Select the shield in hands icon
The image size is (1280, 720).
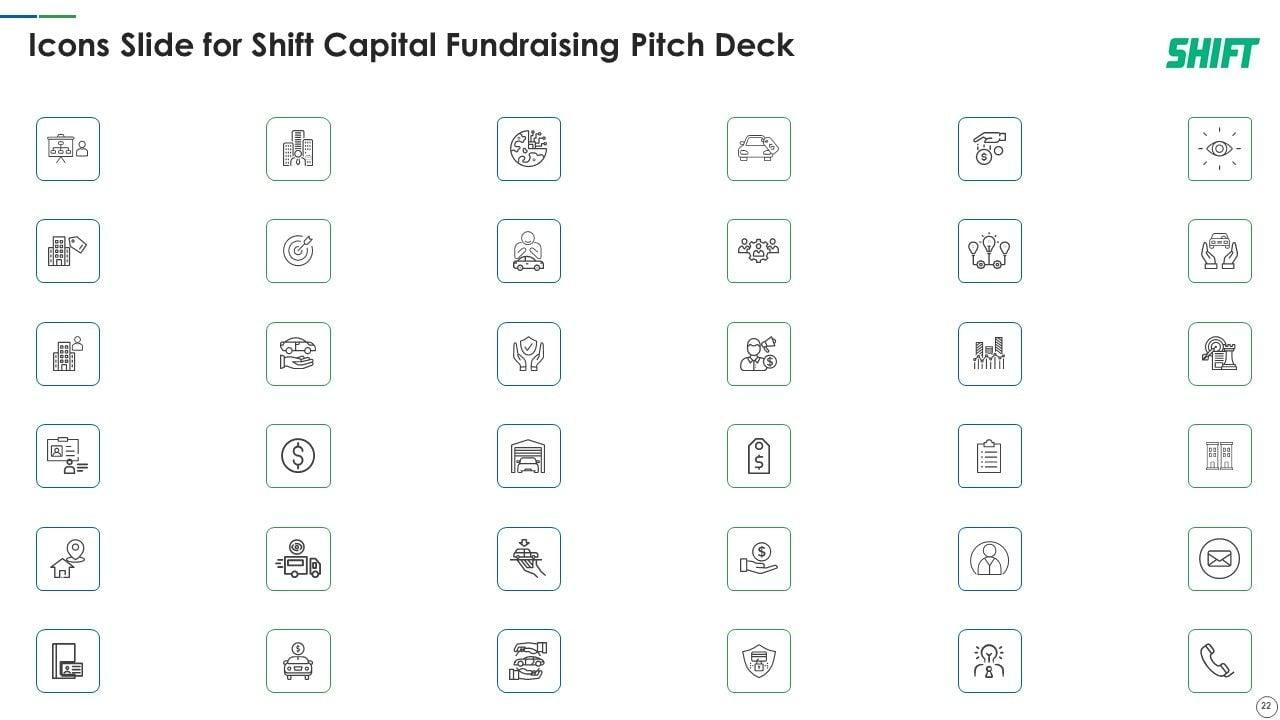(x=528, y=354)
